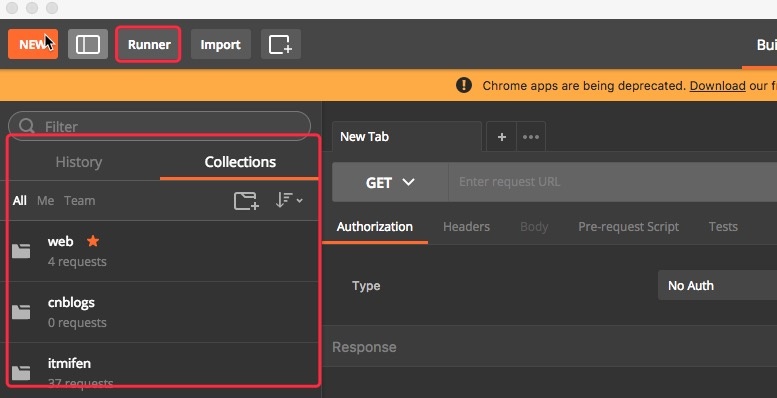This screenshot has height=398, width=777.
Task: Select the Team collections filter
Action: pos(79,201)
